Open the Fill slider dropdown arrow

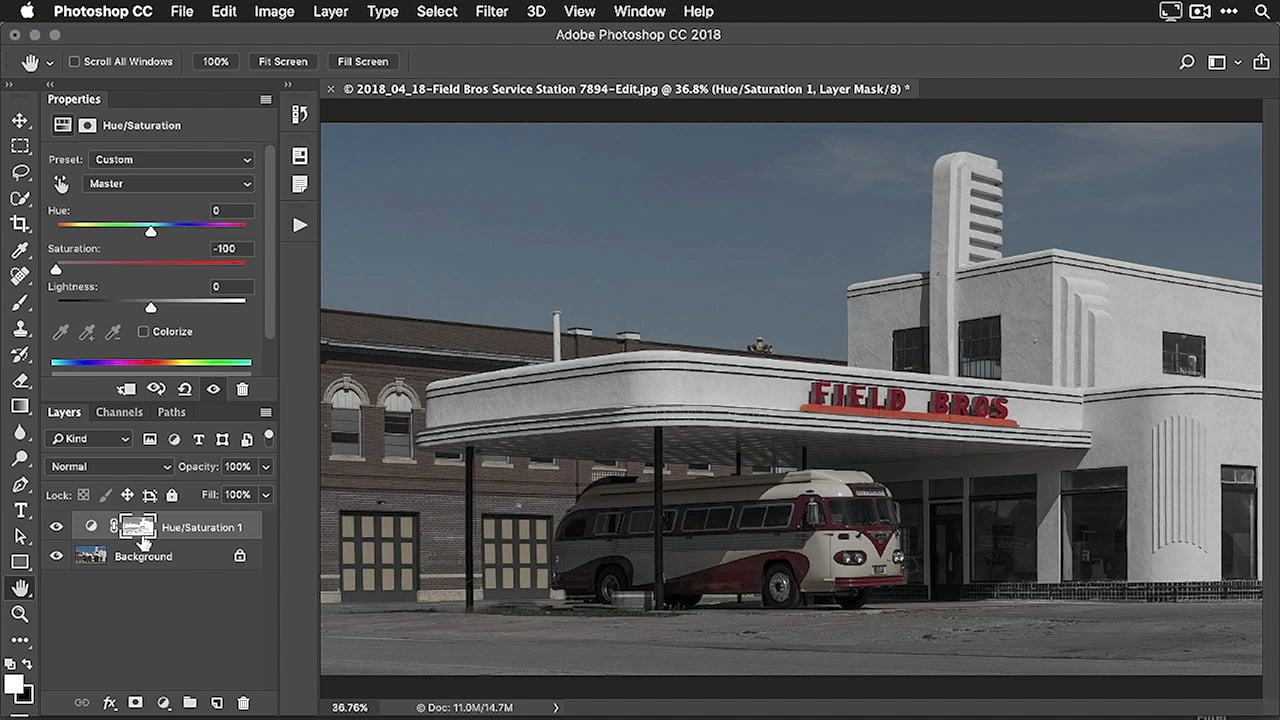266,495
